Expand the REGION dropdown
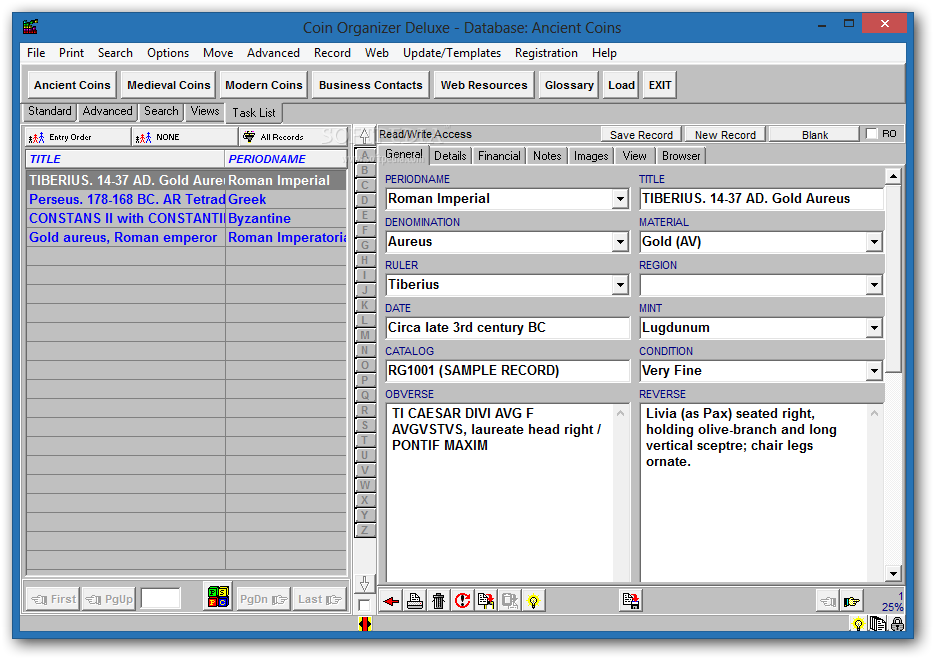The height and width of the screenshot is (659, 934). [874, 285]
